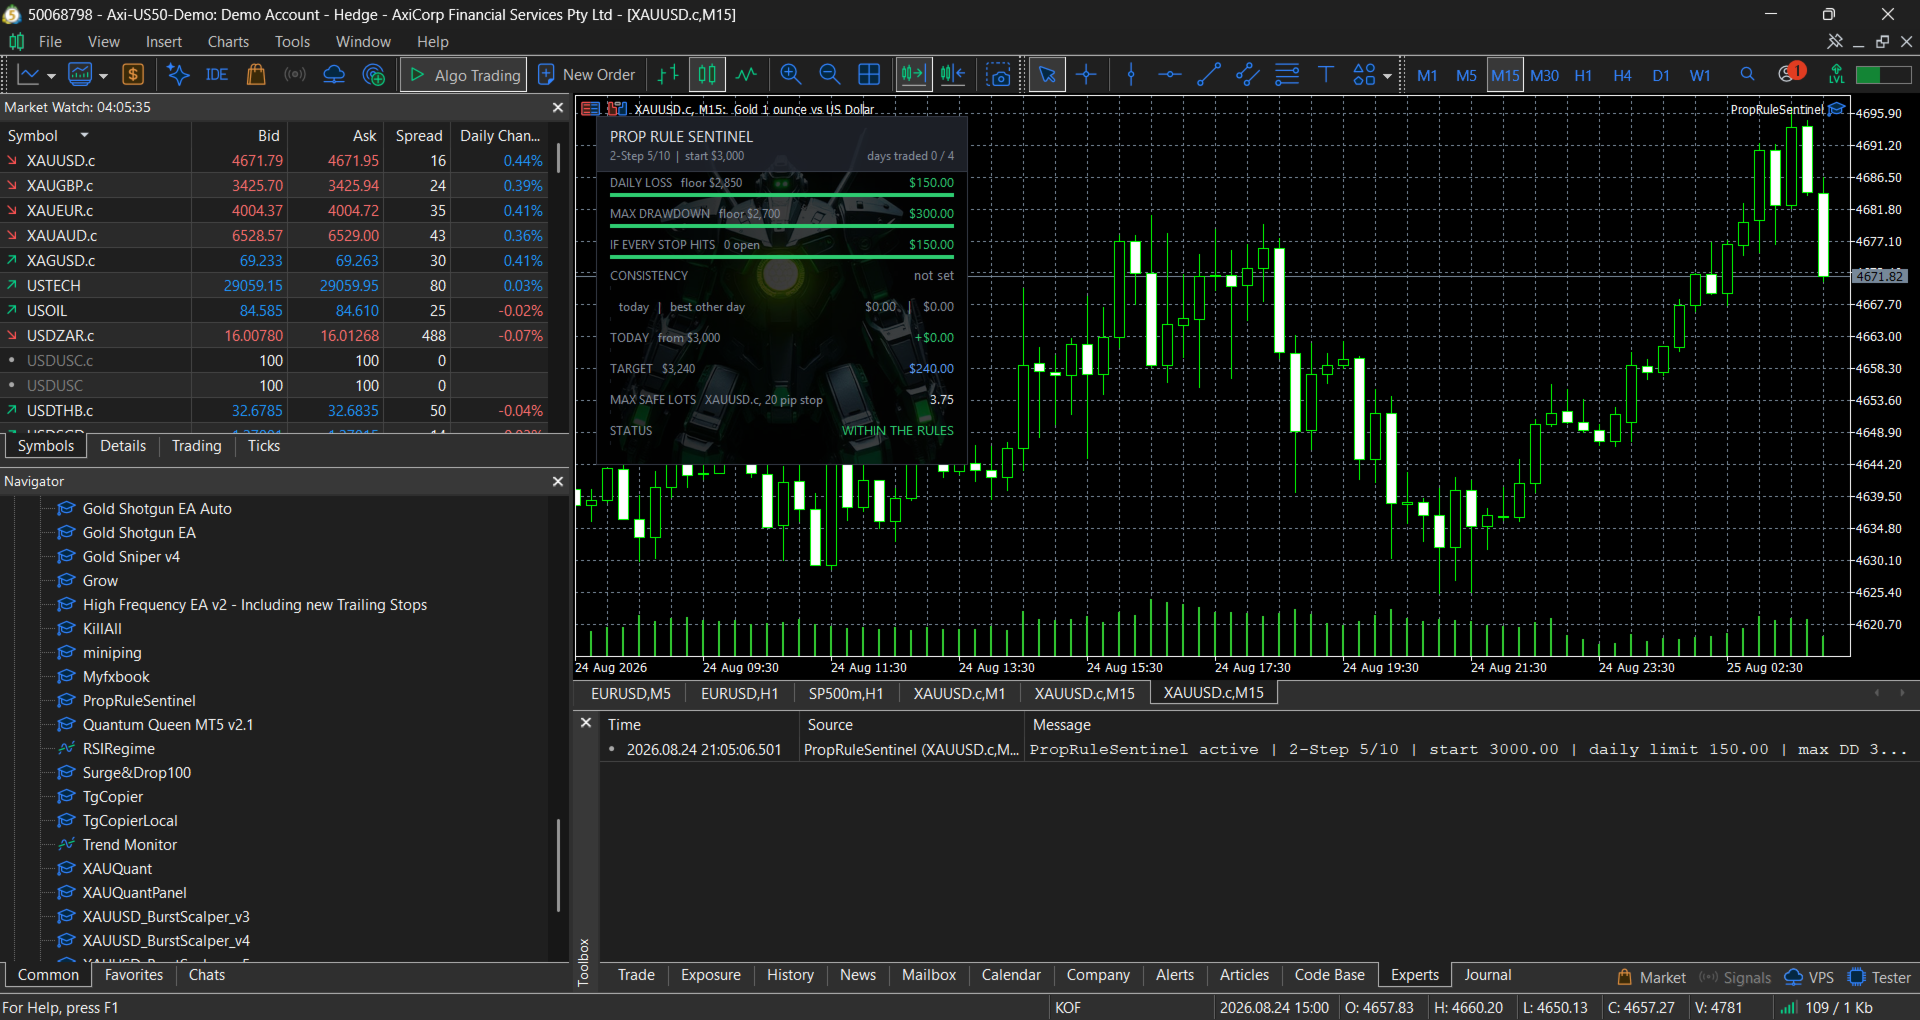Switch chart to bar chart style
The width and height of the screenshot is (1920, 1020).
[668, 75]
